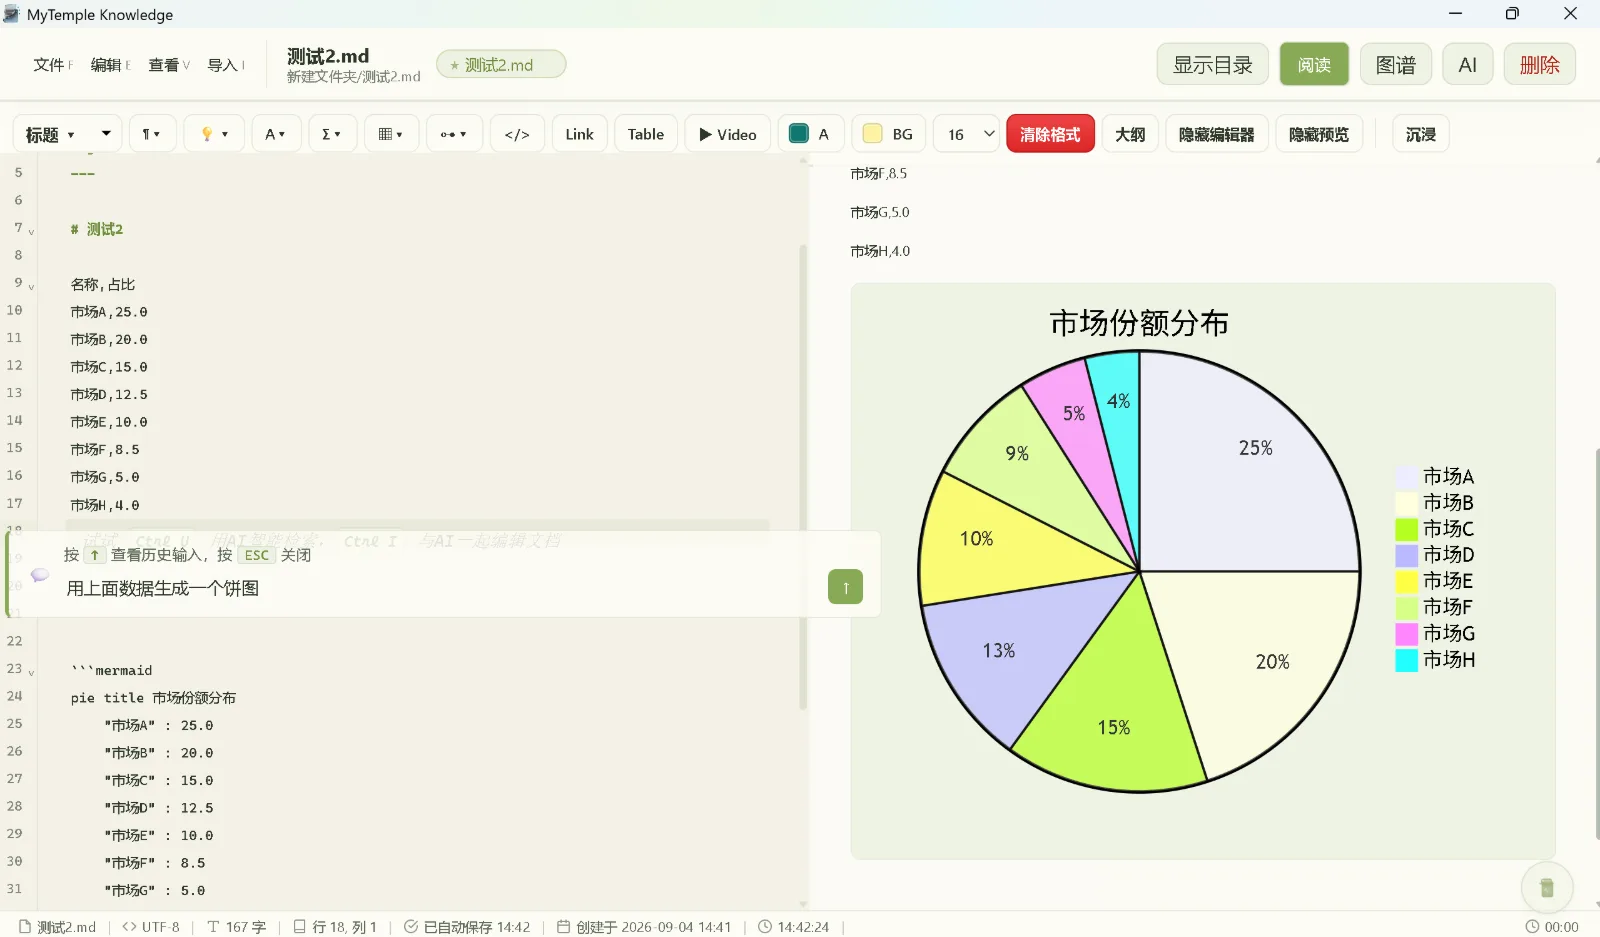Collapse the fold arrow on line 9

point(31,287)
